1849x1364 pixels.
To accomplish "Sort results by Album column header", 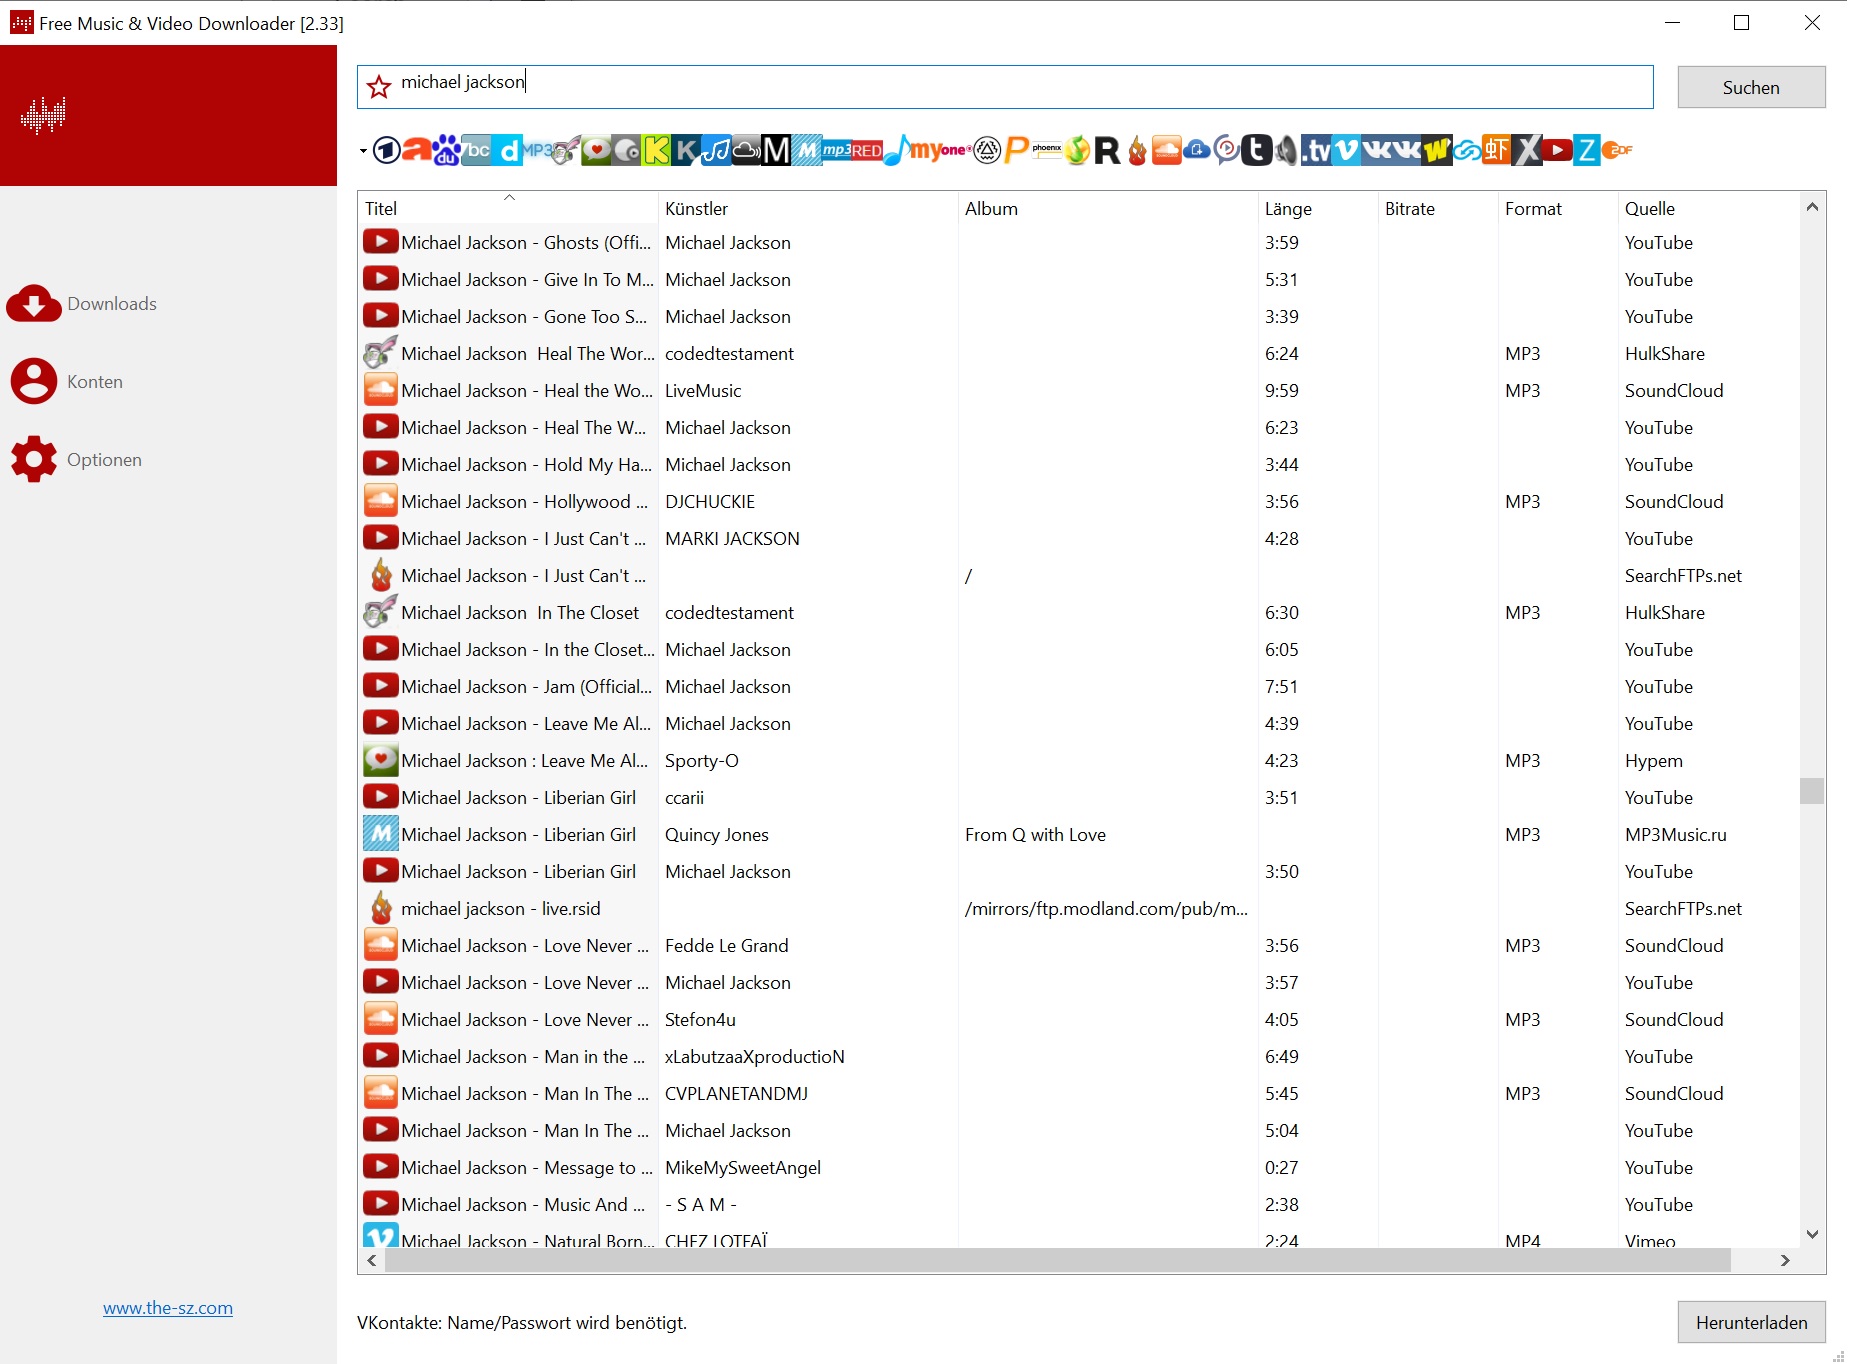I will coord(1108,208).
